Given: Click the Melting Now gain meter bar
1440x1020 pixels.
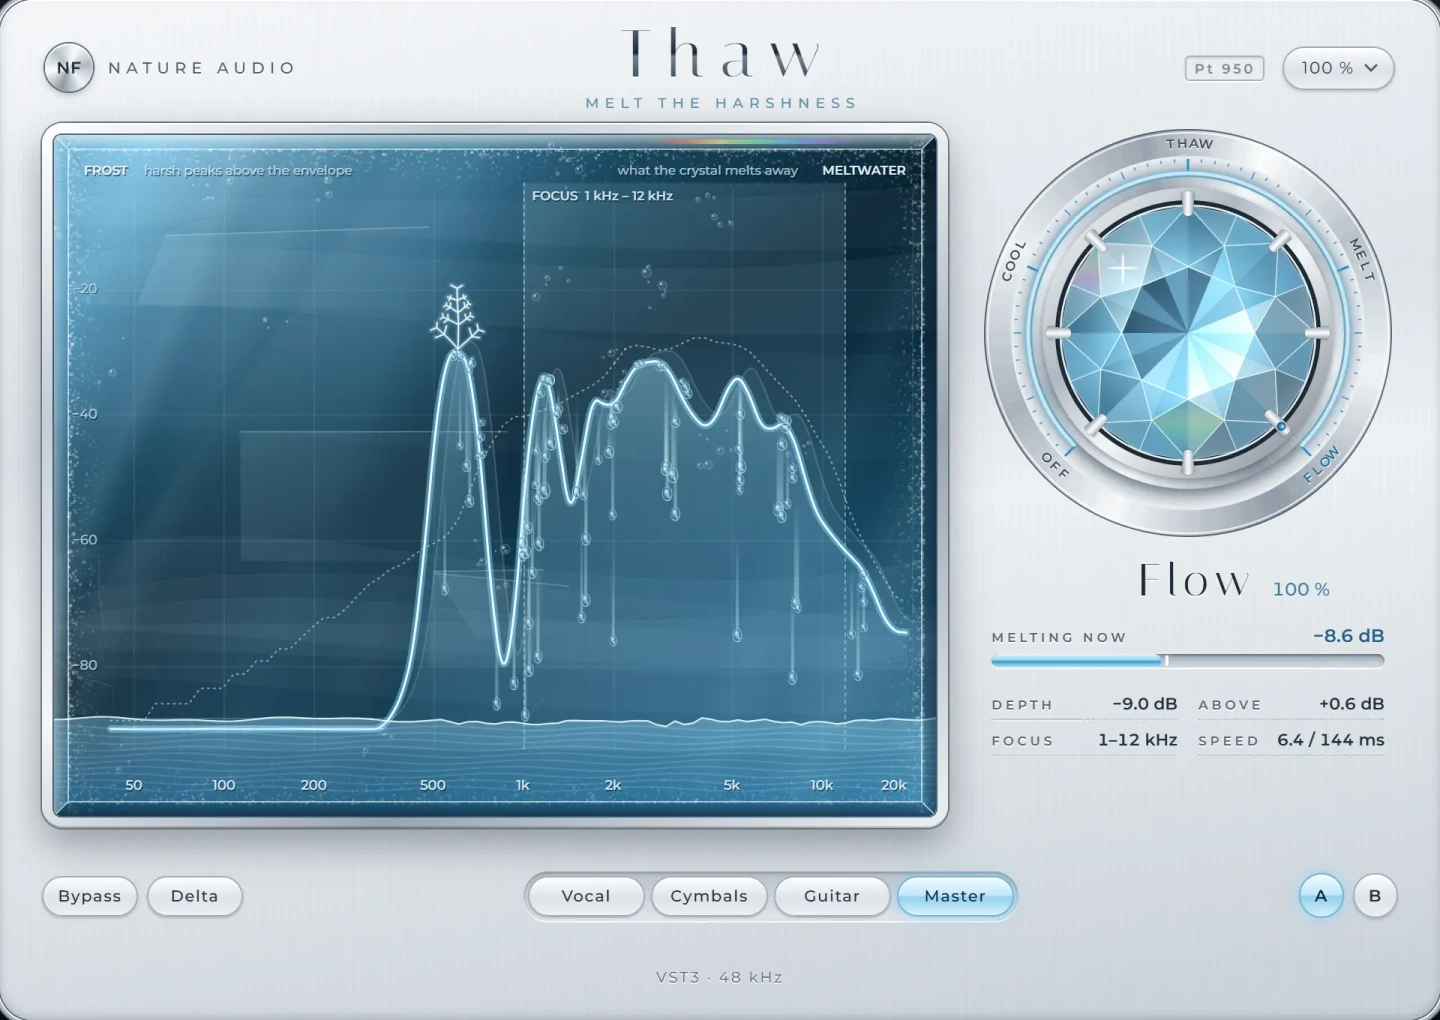Looking at the screenshot, I should click(x=1188, y=660).
